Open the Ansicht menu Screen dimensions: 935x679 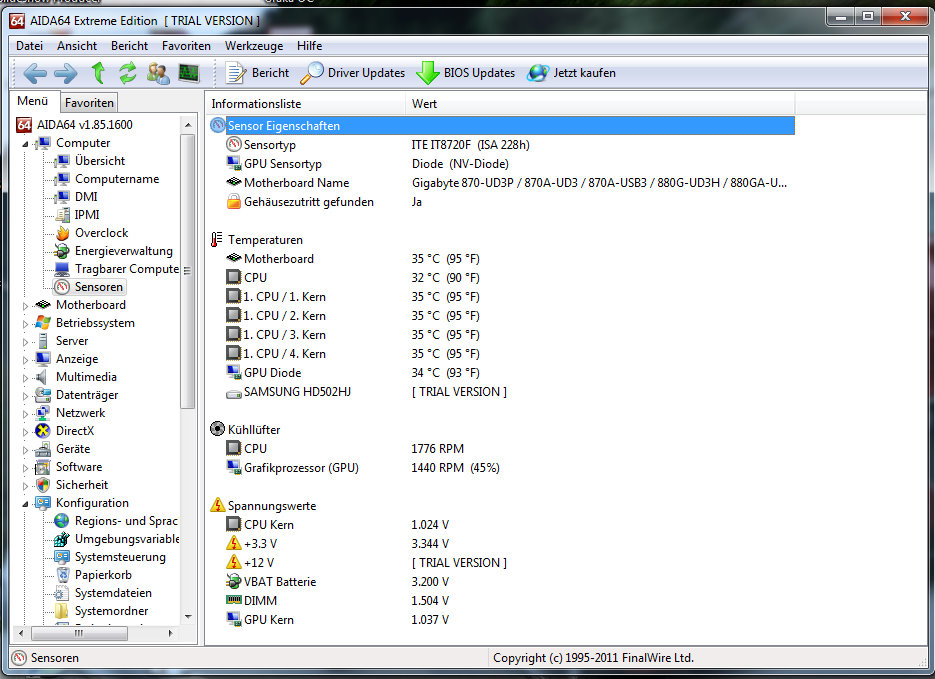tap(77, 46)
